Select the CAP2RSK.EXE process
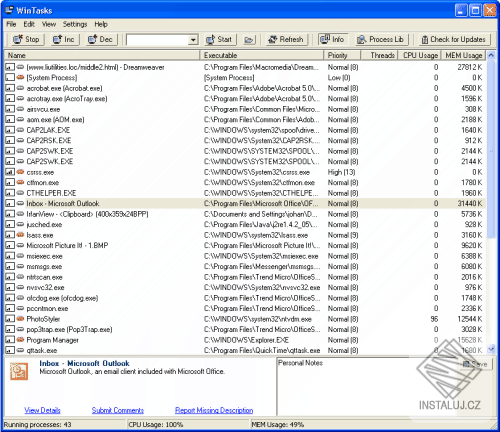 click(x=245, y=141)
